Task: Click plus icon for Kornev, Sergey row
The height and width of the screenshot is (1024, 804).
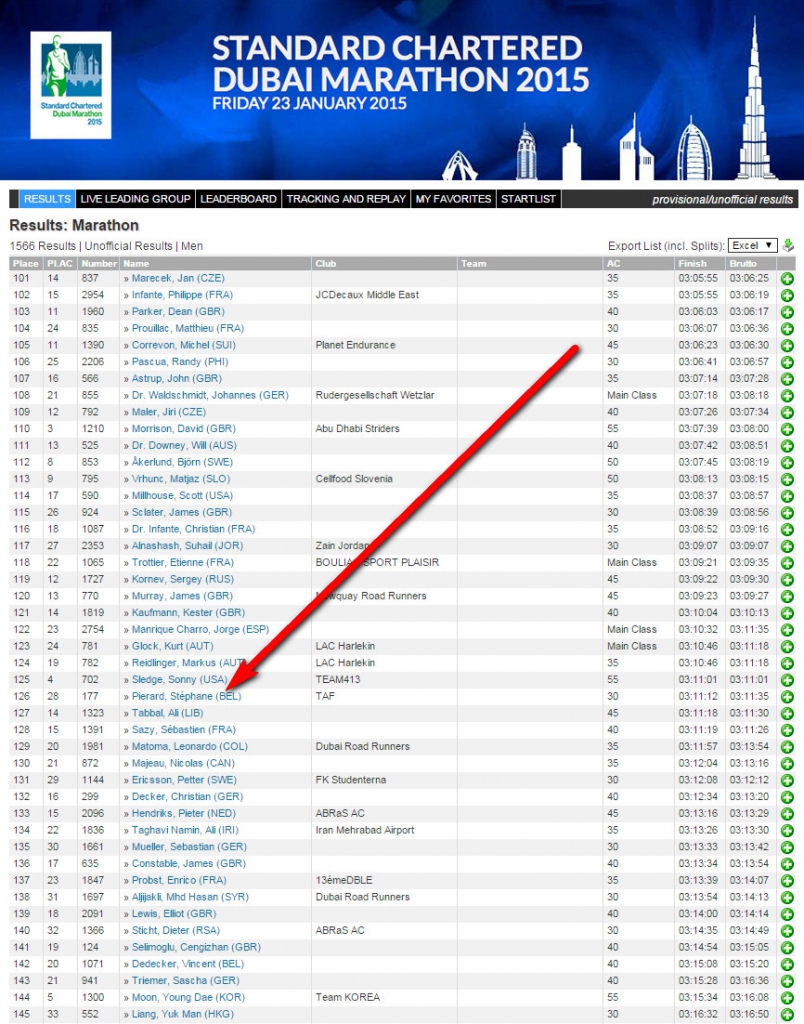Action: tap(787, 580)
